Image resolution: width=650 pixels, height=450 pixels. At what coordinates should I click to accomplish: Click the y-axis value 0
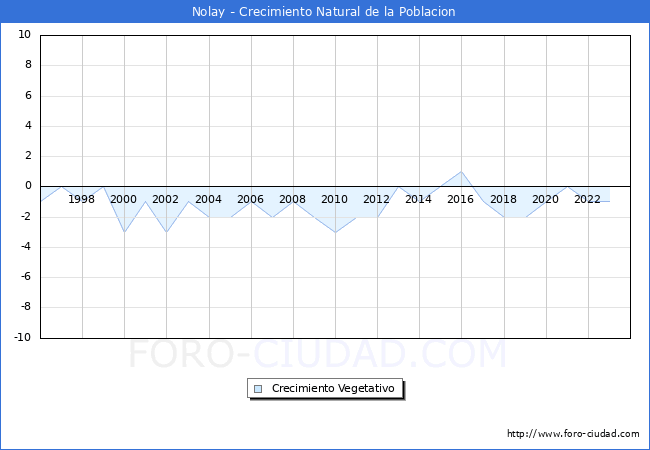[28, 186]
